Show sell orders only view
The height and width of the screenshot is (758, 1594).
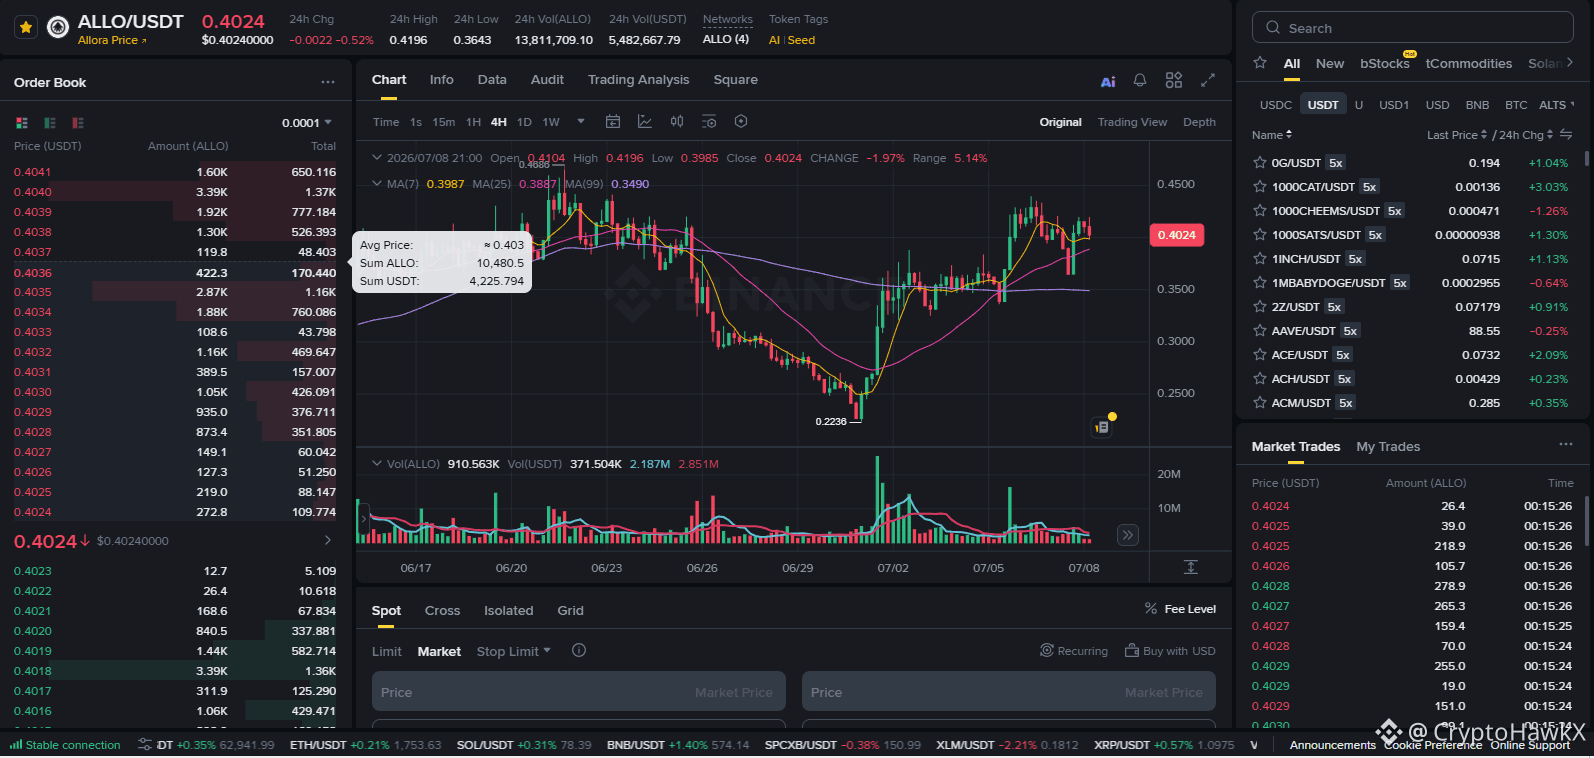(78, 123)
